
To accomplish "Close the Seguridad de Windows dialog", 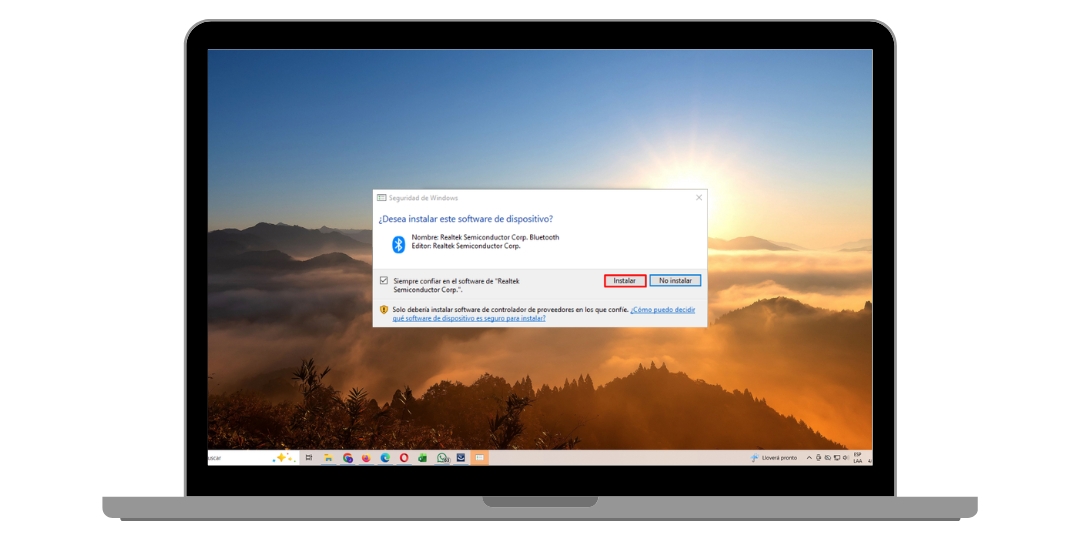I will [x=698, y=198].
